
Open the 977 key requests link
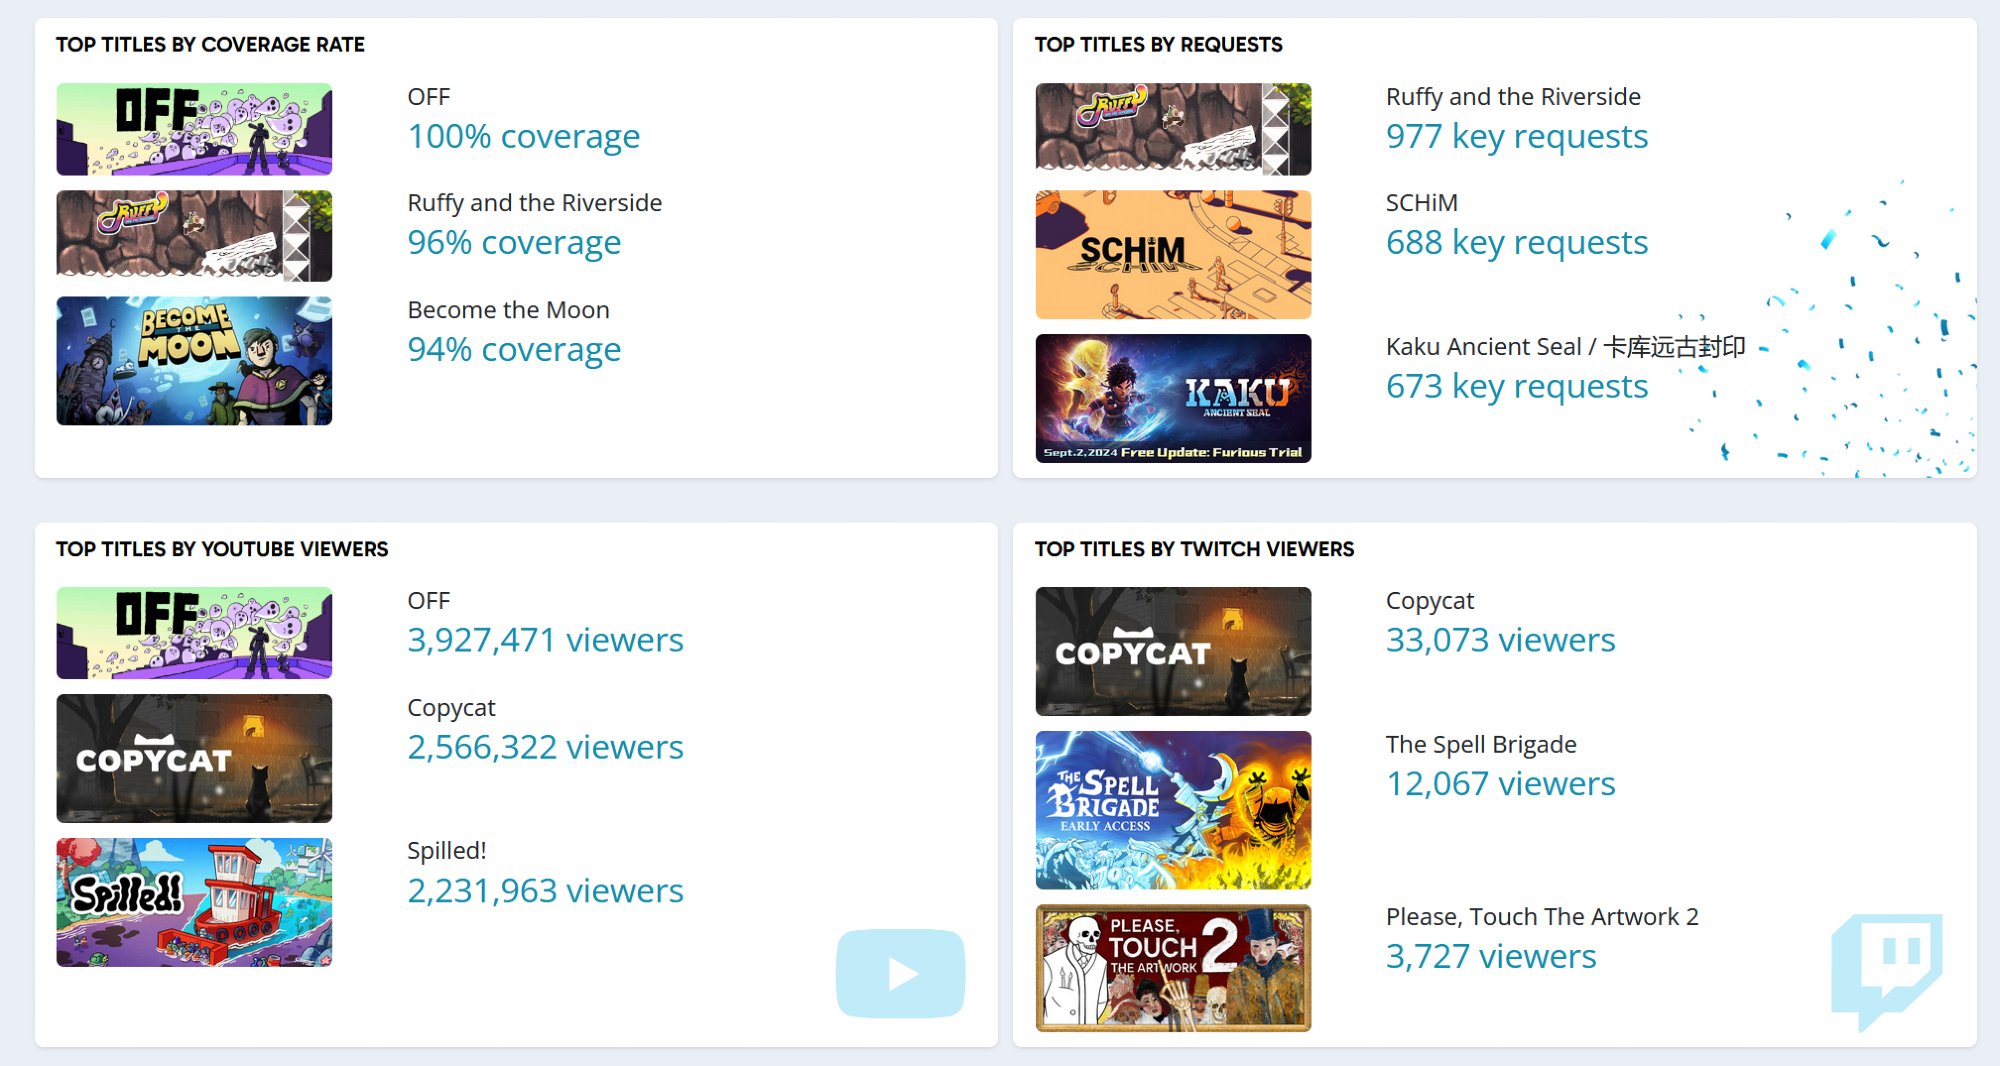pyautogui.click(x=1516, y=136)
